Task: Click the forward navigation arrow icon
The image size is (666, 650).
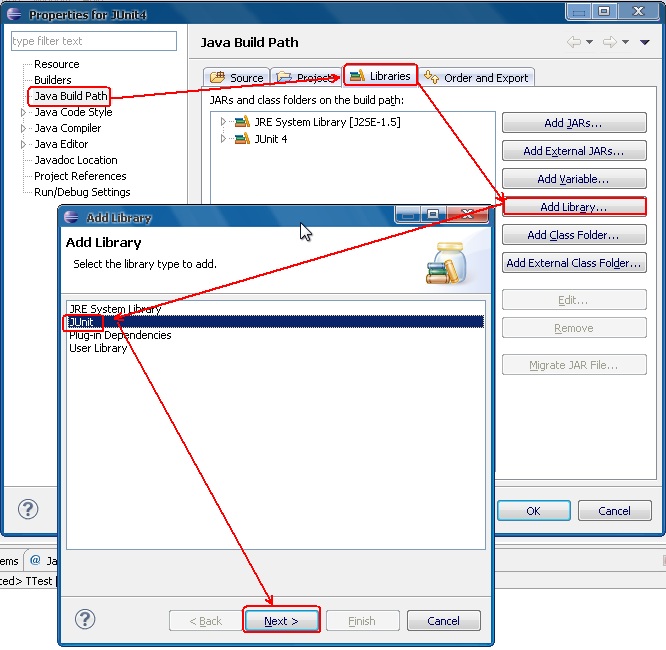Action: click(610, 42)
